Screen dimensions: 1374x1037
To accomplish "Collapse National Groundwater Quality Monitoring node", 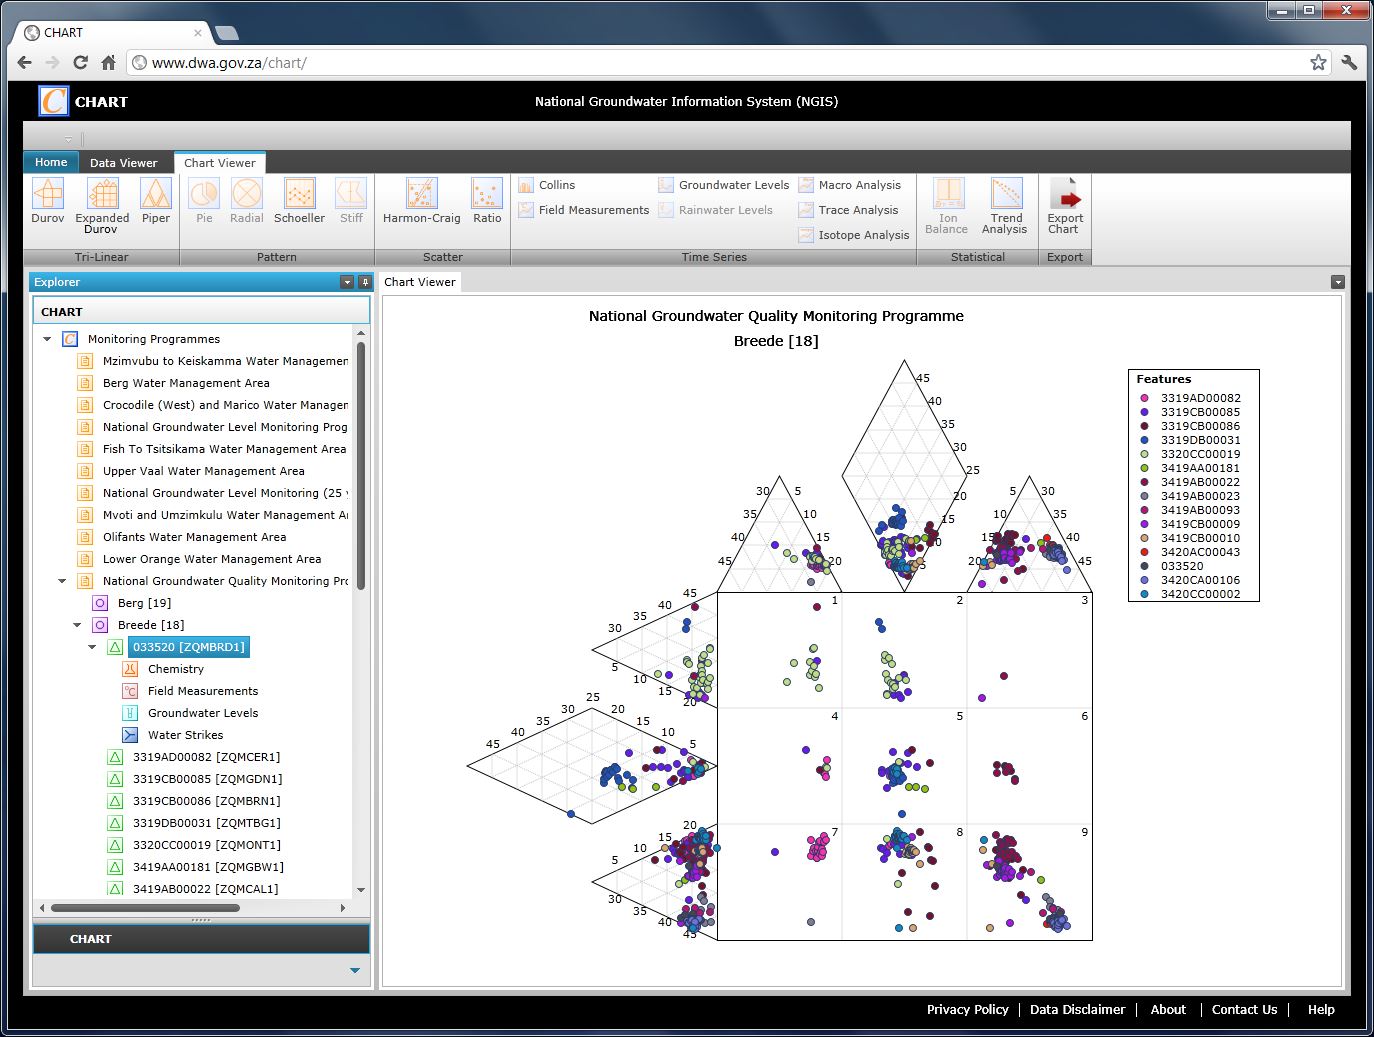I will [62, 581].
